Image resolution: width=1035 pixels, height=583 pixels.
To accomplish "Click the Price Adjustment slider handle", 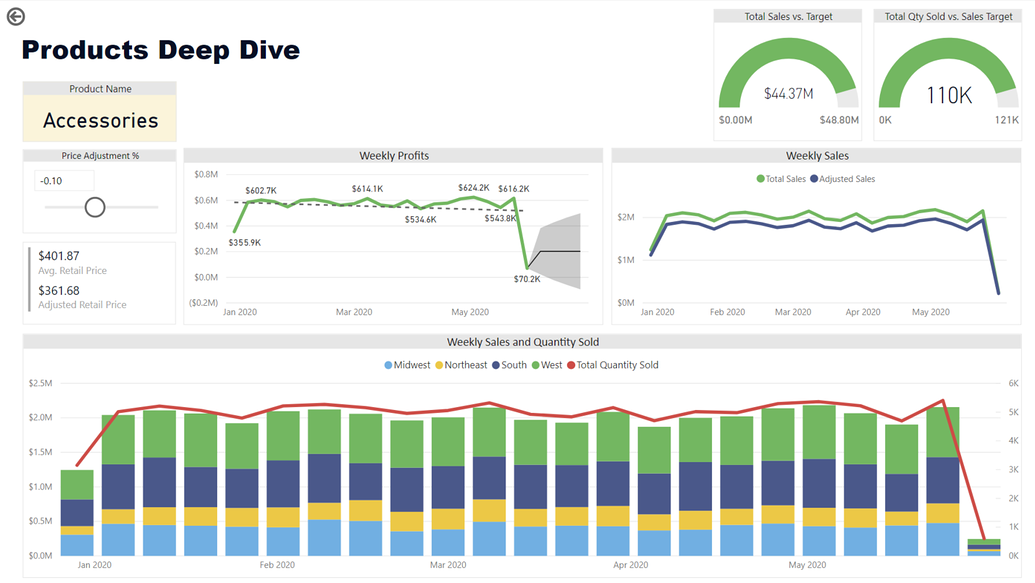I will 95,207.
